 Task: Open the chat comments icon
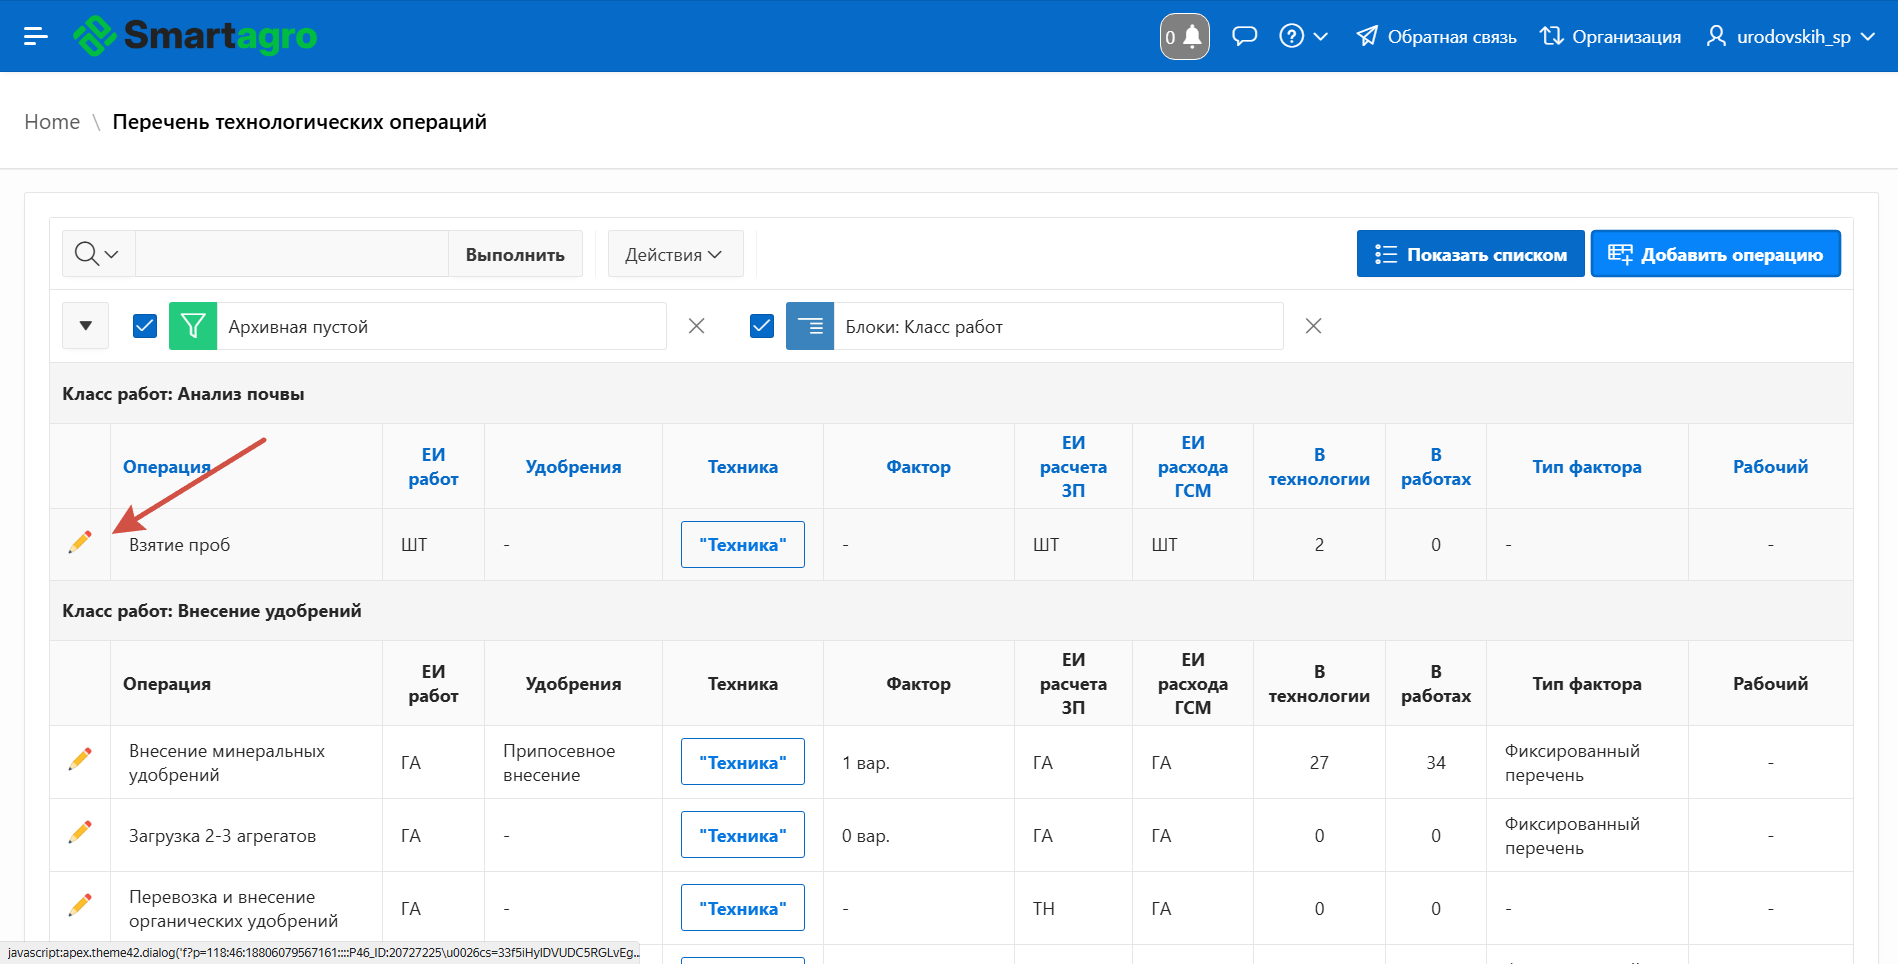pos(1244,37)
